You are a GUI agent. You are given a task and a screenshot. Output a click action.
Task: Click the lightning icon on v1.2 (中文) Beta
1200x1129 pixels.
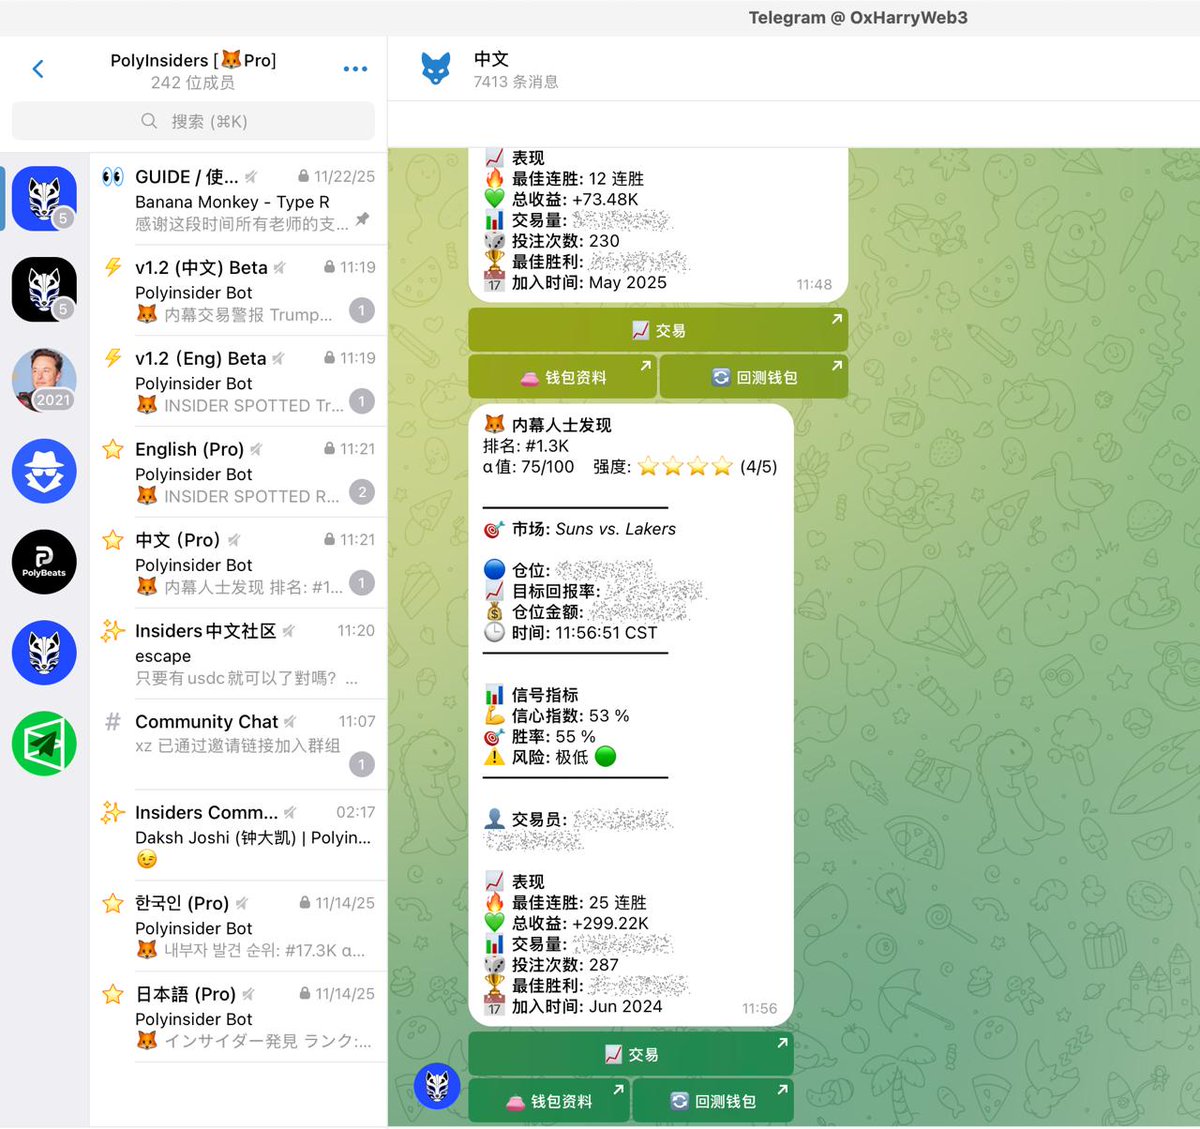tap(113, 267)
